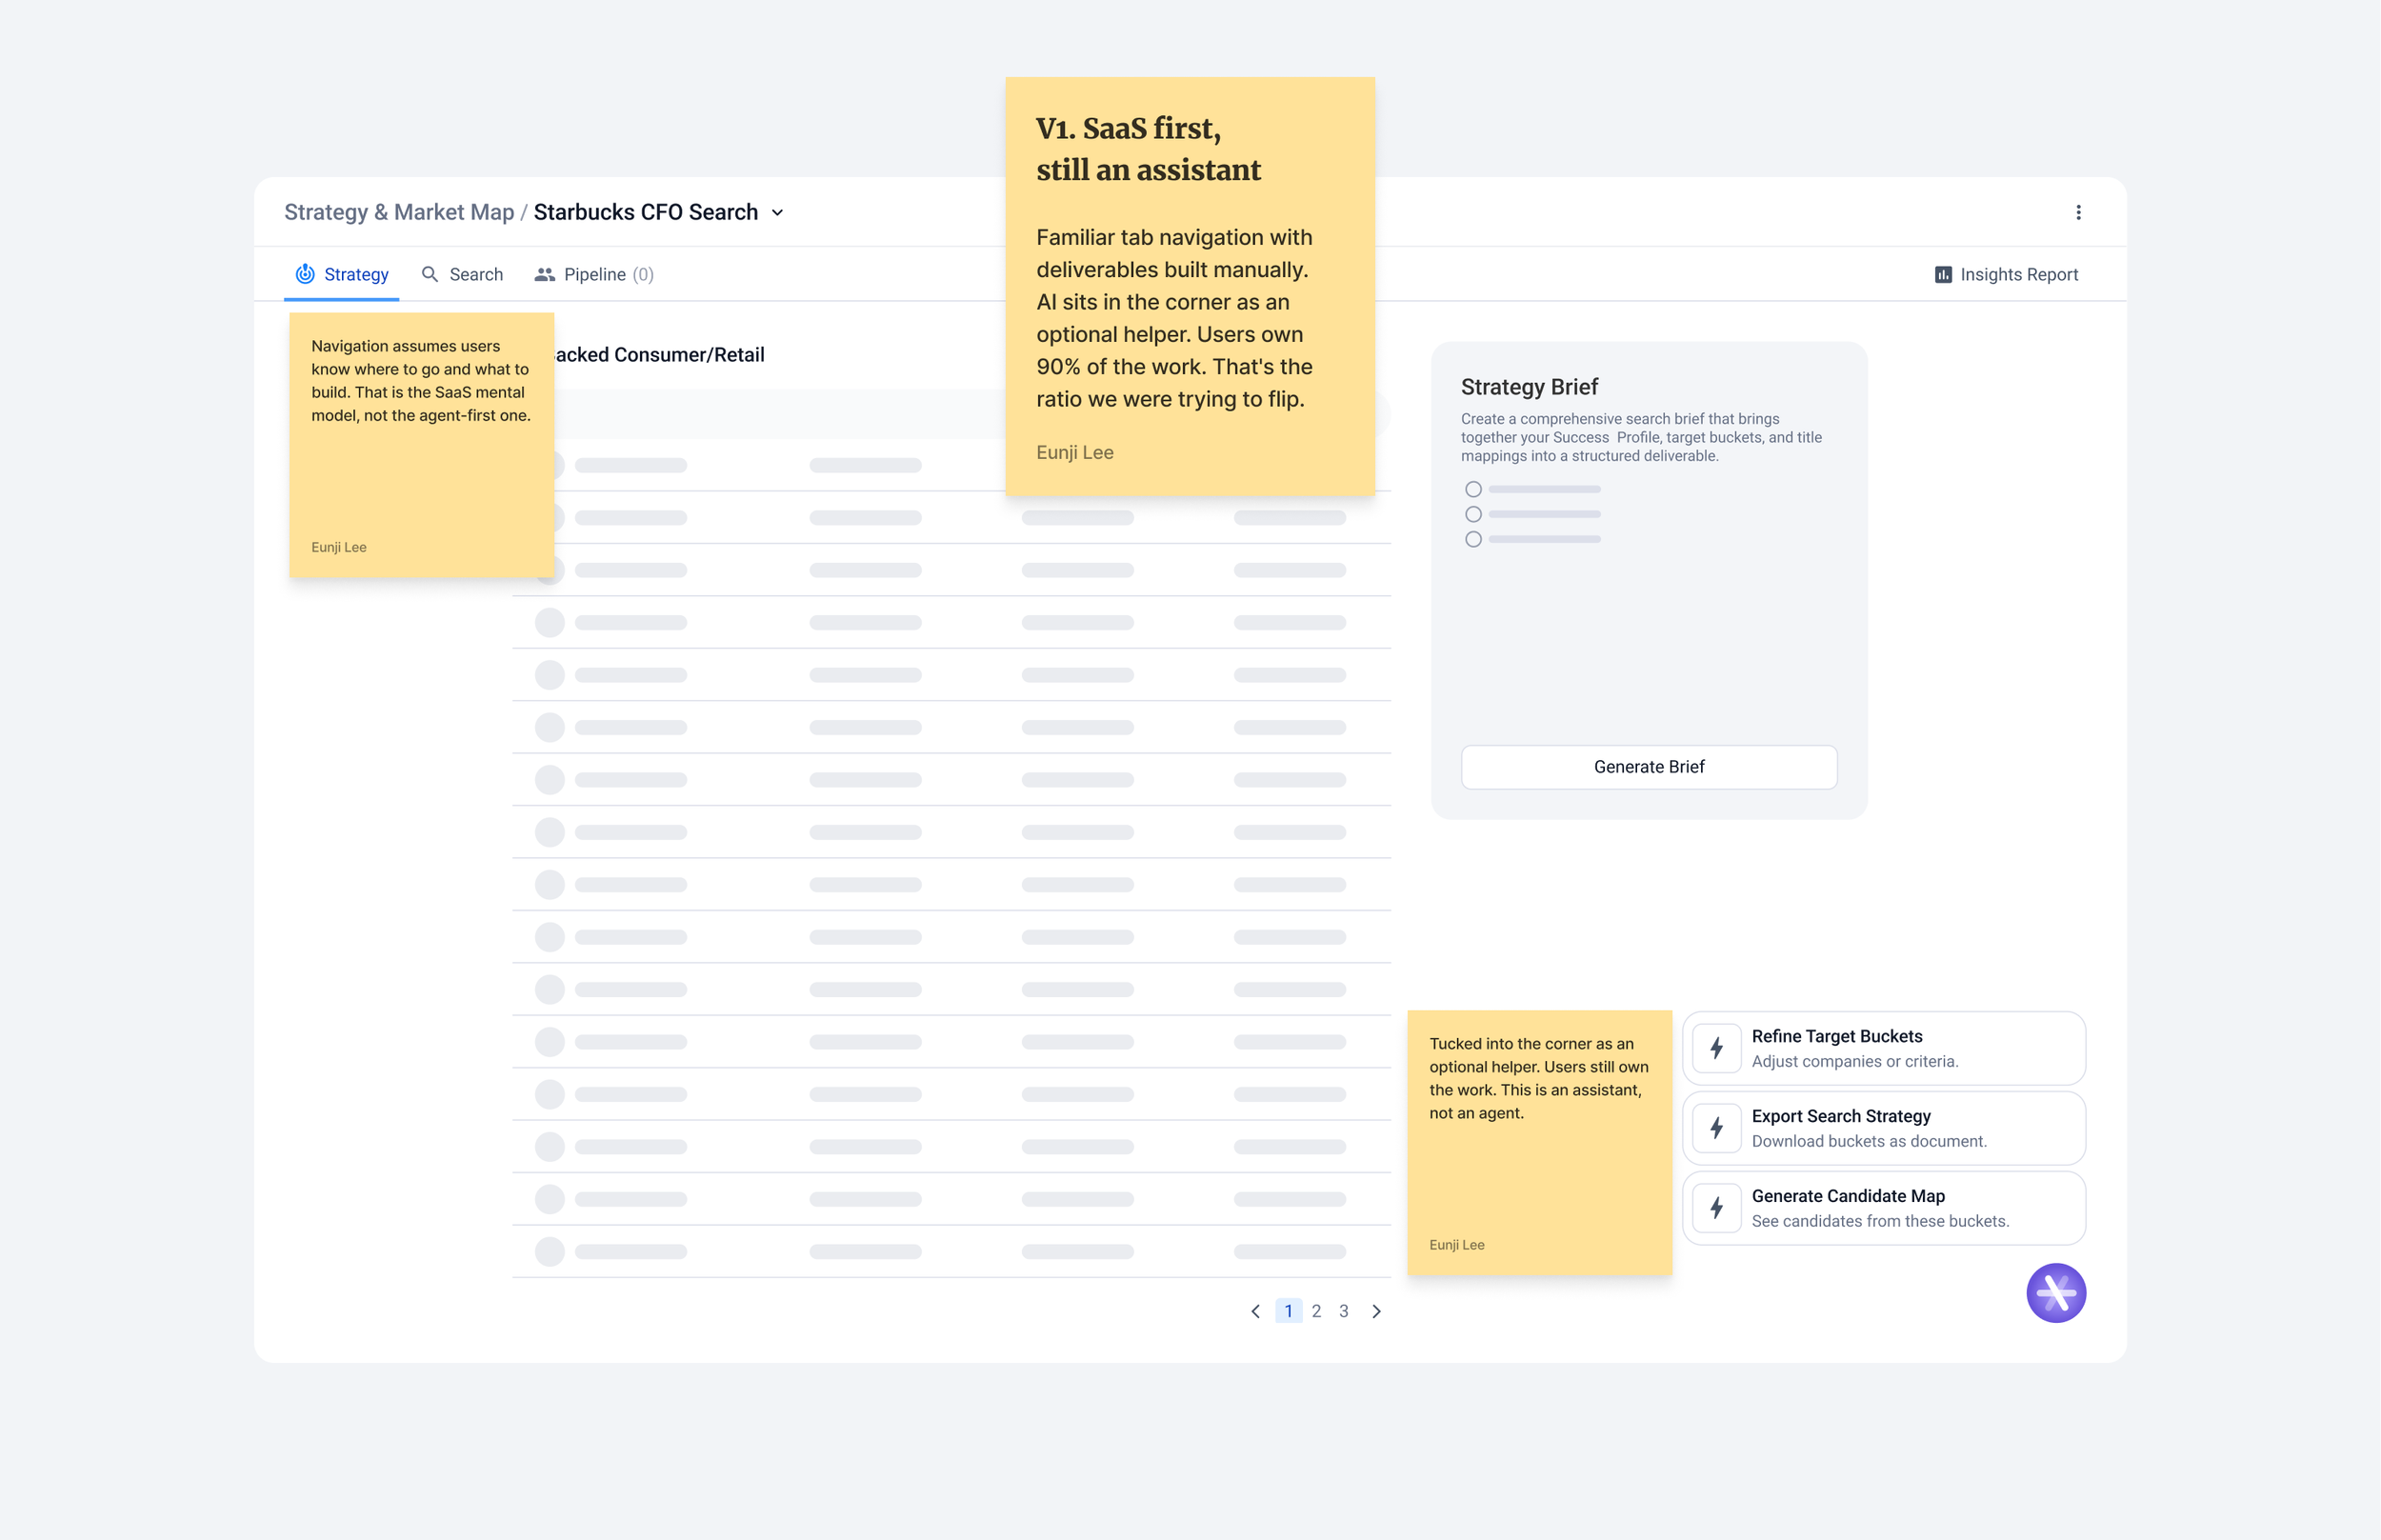Click the purple AI assistant asterisk button
This screenshot has width=2381, height=1540.
pos(2055,1292)
